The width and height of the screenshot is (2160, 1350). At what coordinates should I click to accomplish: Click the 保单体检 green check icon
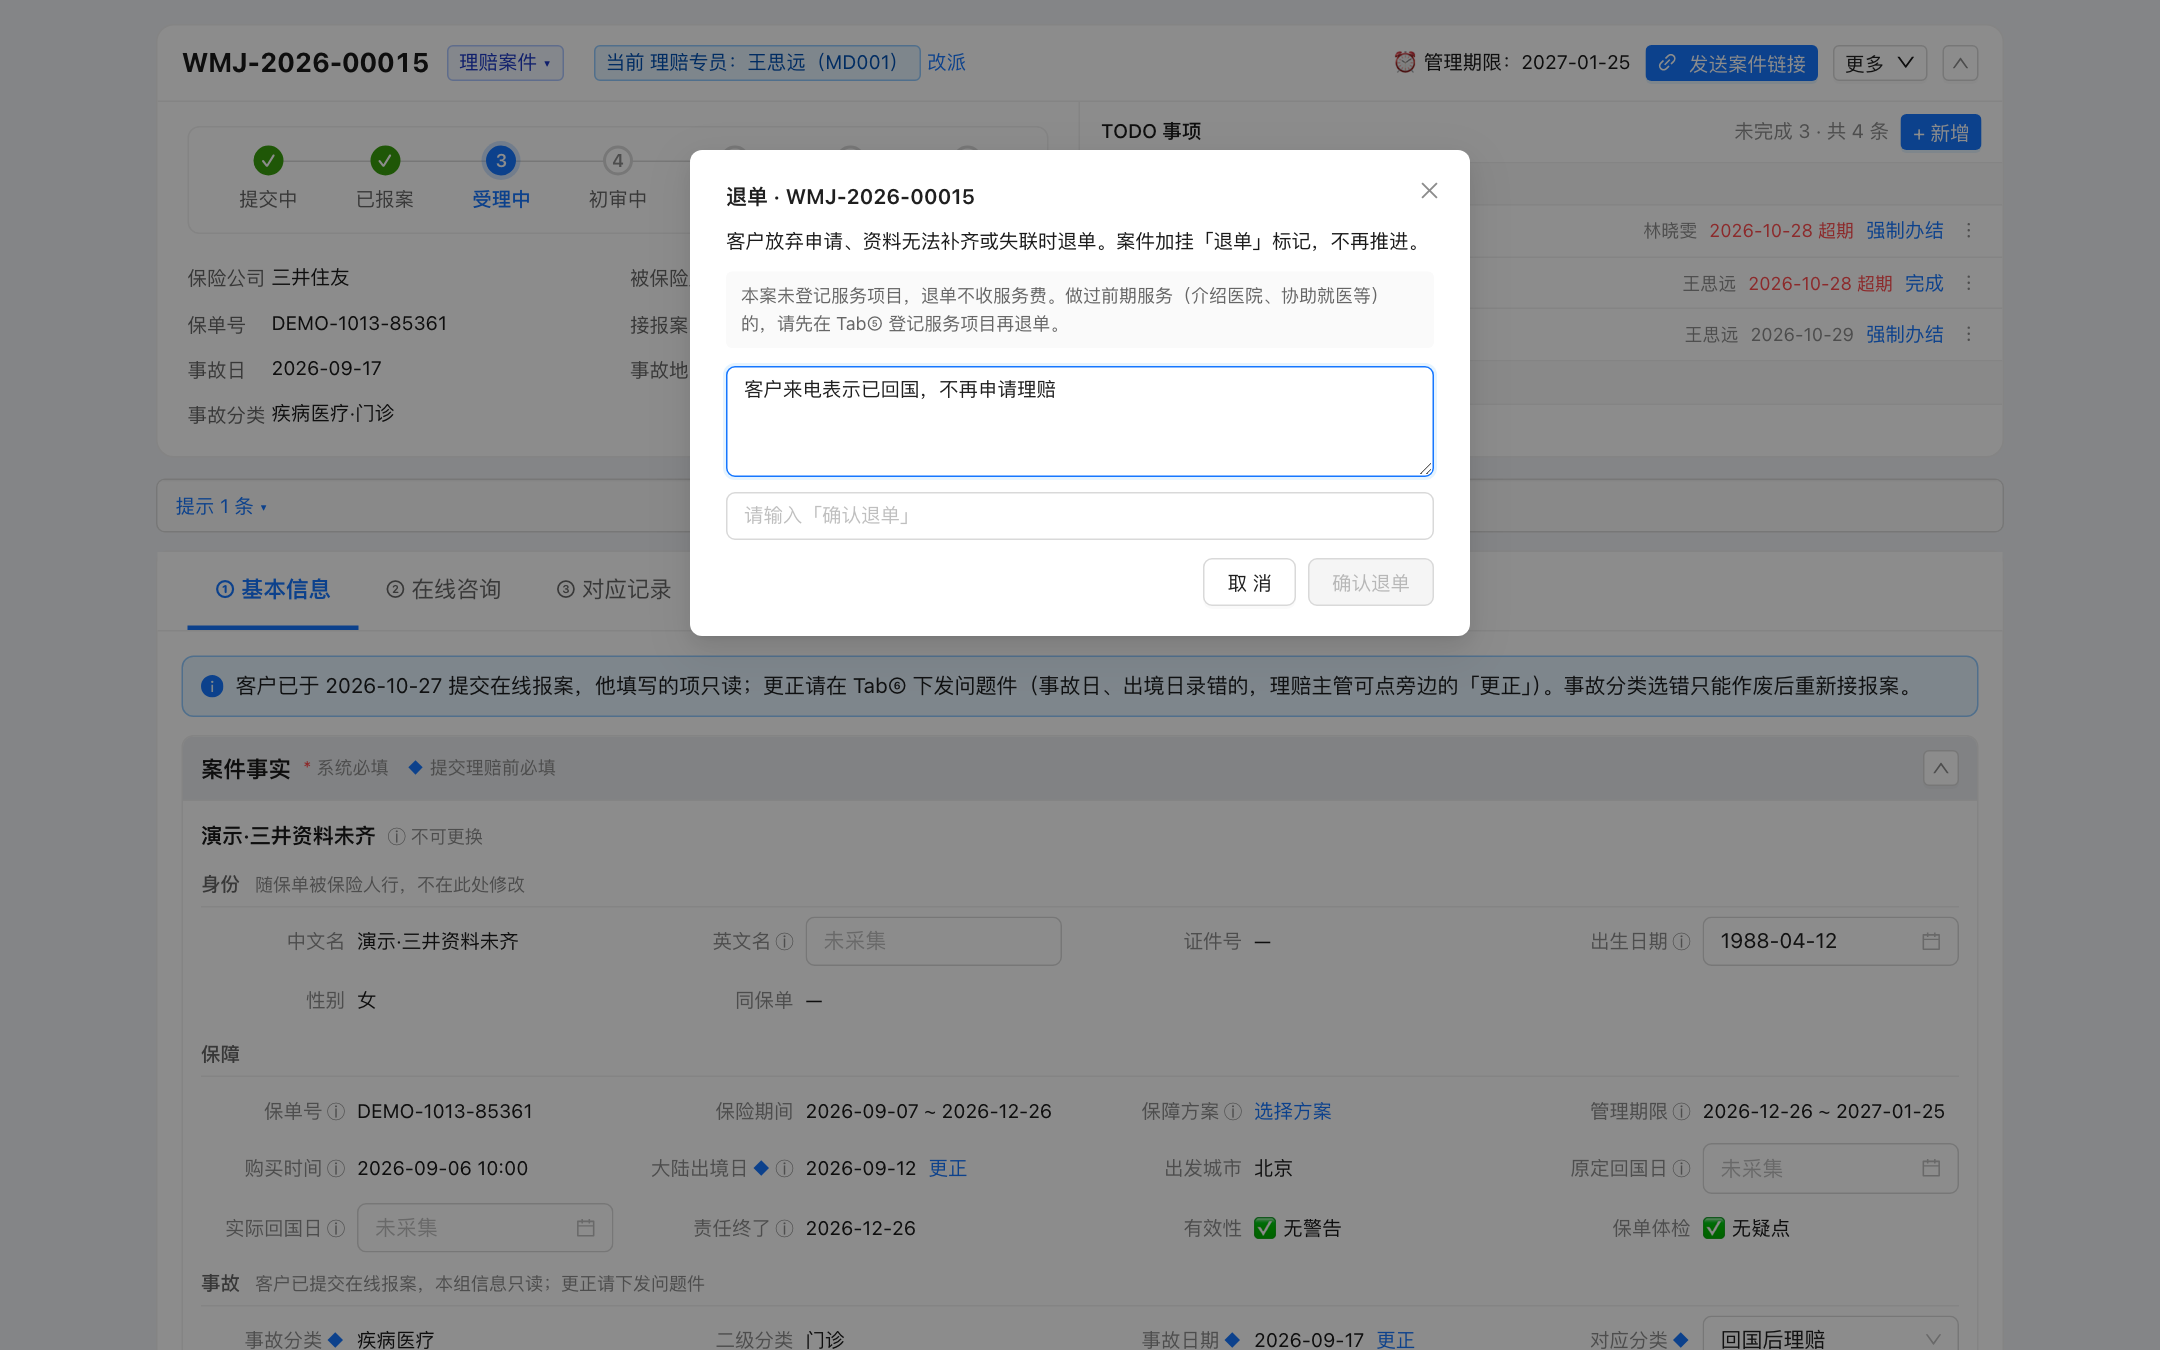pos(1714,1228)
